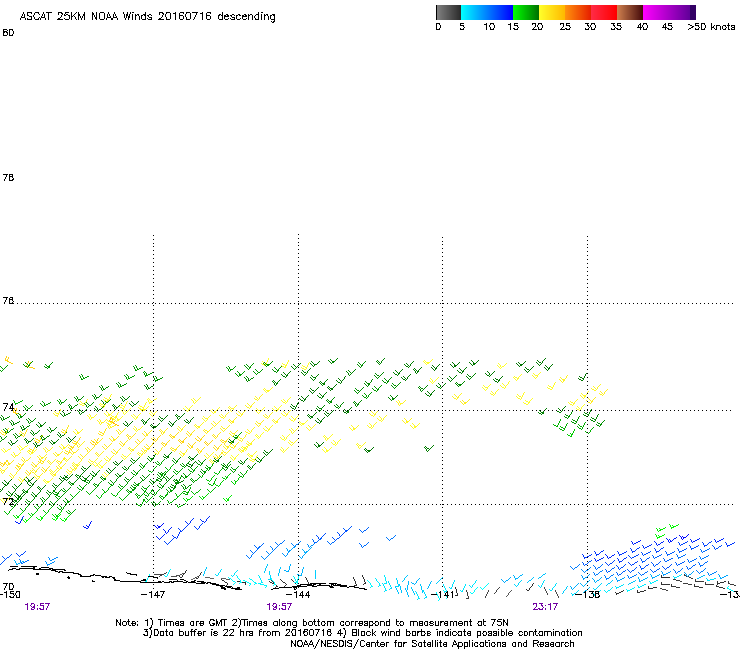This screenshot has width=740, height=650.
Task: Click the purple "23:17" pass time label
Action: (545, 607)
